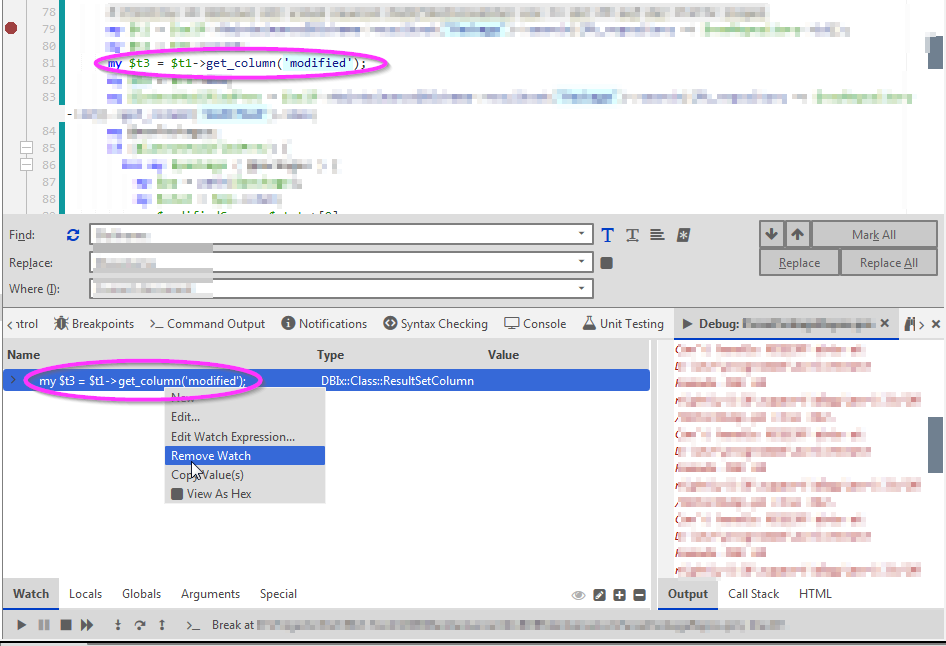946x646 pixels.
Task: Remove selected watch with the minus icon
Action: pyautogui.click(x=640, y=594)
